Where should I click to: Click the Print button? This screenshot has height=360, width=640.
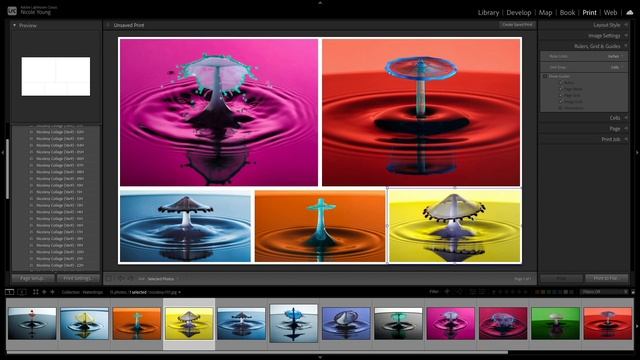561,278
